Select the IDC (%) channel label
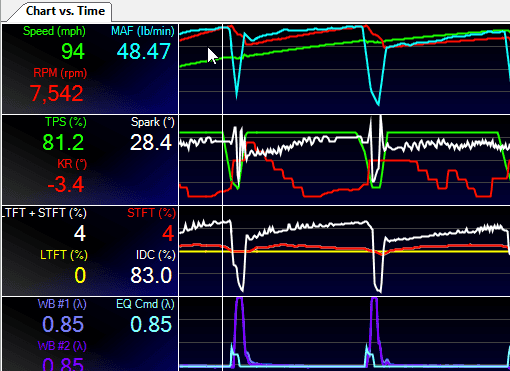Image resolution: width=510 pixels, height=371 pixels. point(156,255)
